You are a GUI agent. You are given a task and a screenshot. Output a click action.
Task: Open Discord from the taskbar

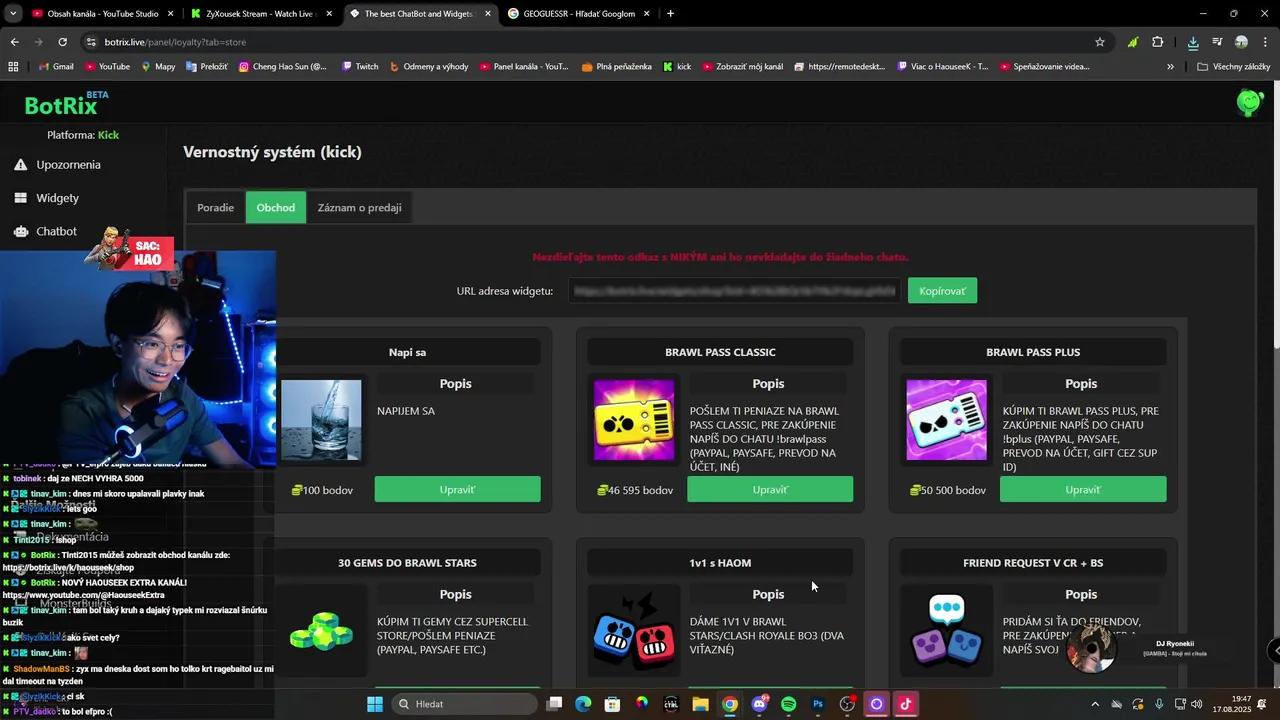(x=759, y=704)
